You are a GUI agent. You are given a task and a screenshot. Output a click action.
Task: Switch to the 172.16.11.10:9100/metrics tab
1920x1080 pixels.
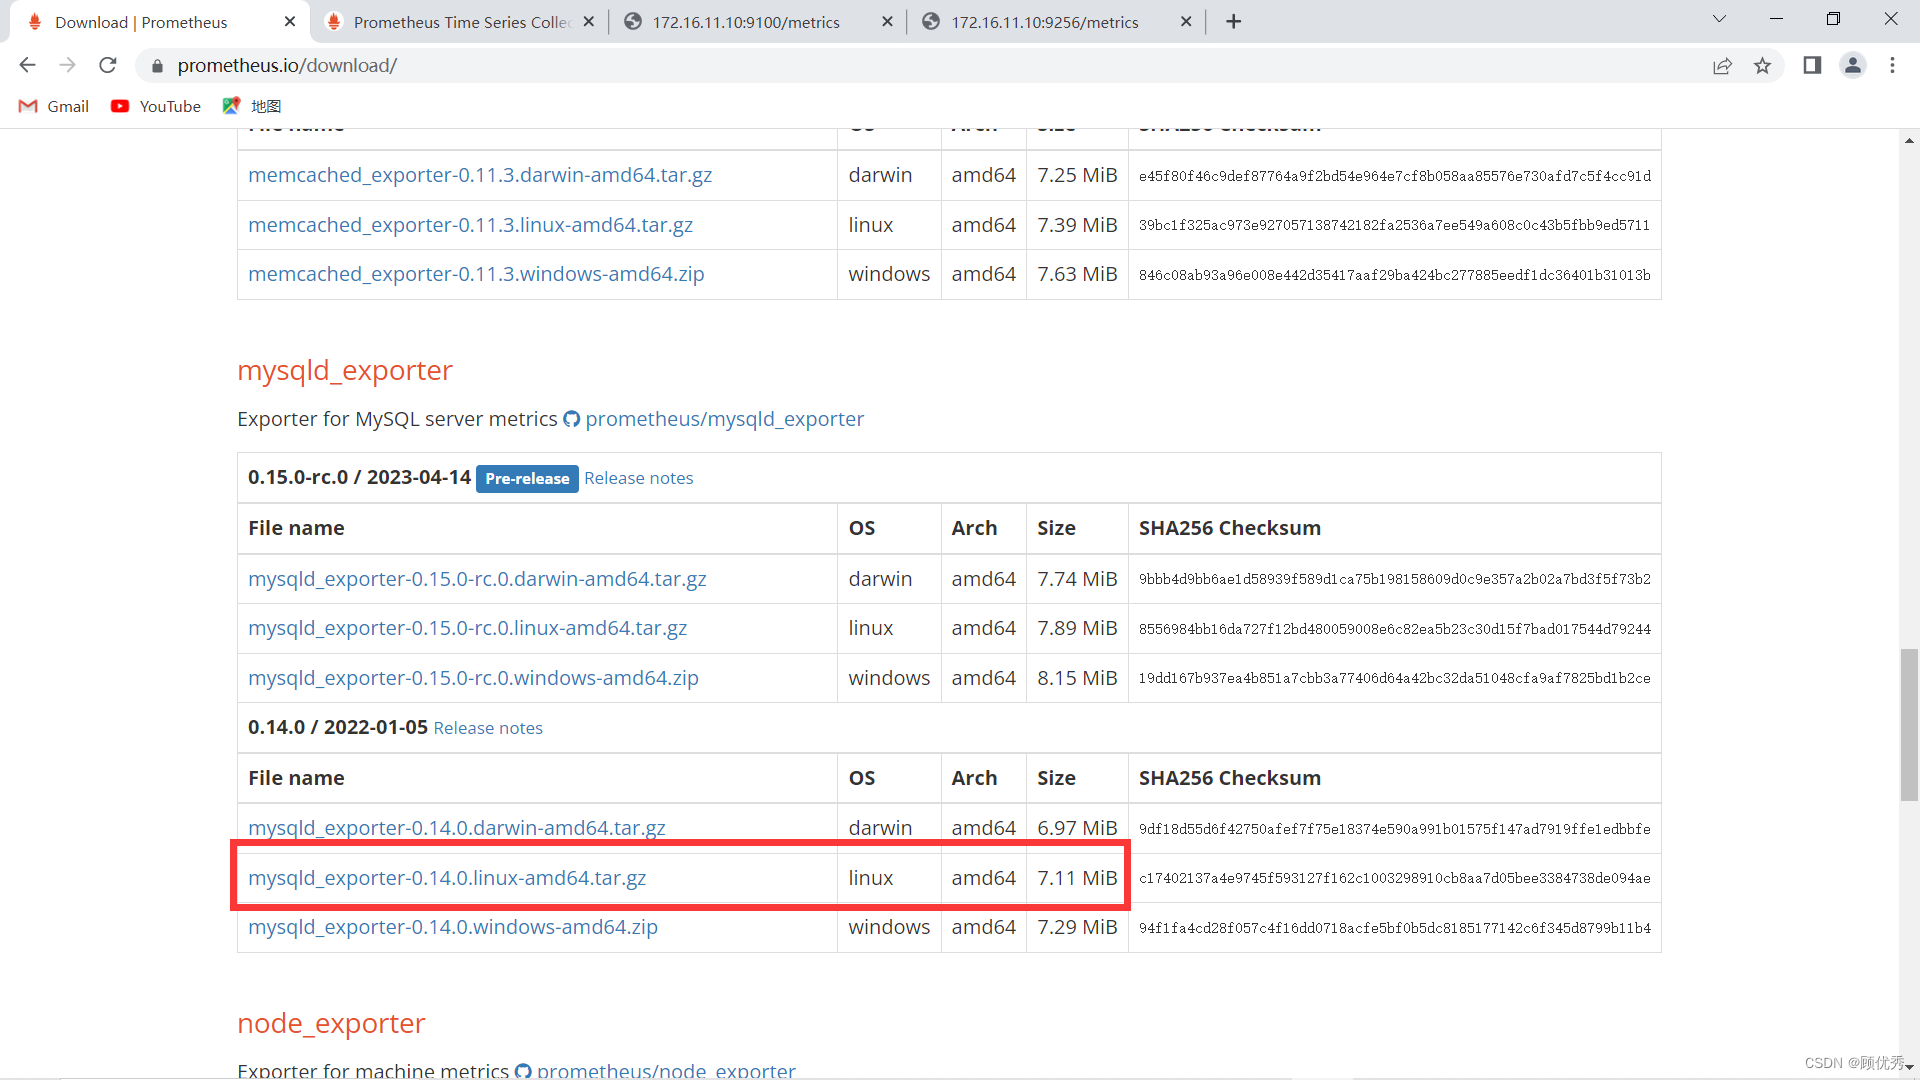coord(745,21)
